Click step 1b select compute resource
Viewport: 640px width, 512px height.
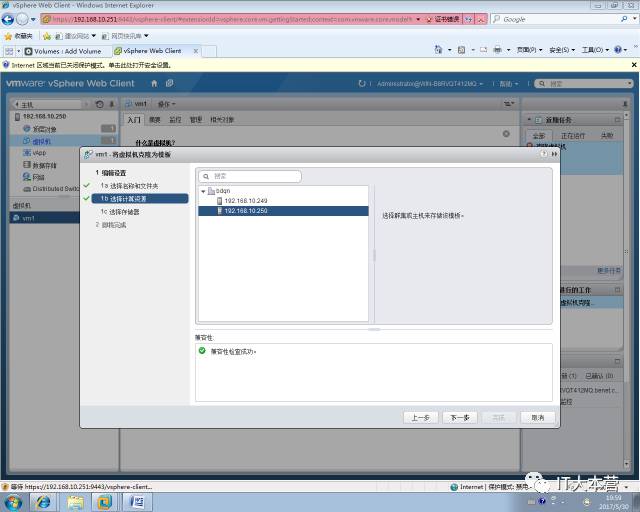(x=140, y=199)
